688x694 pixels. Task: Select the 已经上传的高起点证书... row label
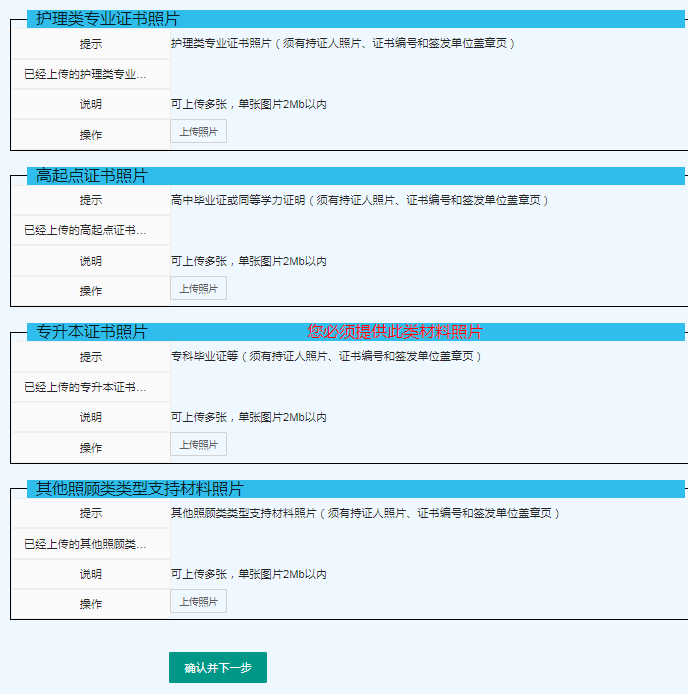85,231
